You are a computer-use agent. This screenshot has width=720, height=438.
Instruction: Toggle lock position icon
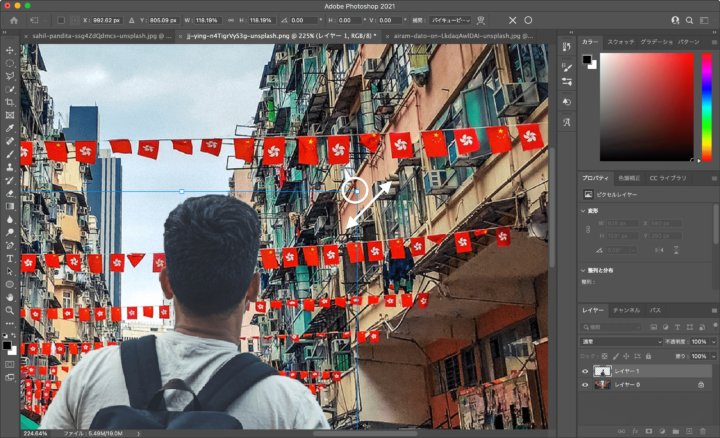(626, 356)
